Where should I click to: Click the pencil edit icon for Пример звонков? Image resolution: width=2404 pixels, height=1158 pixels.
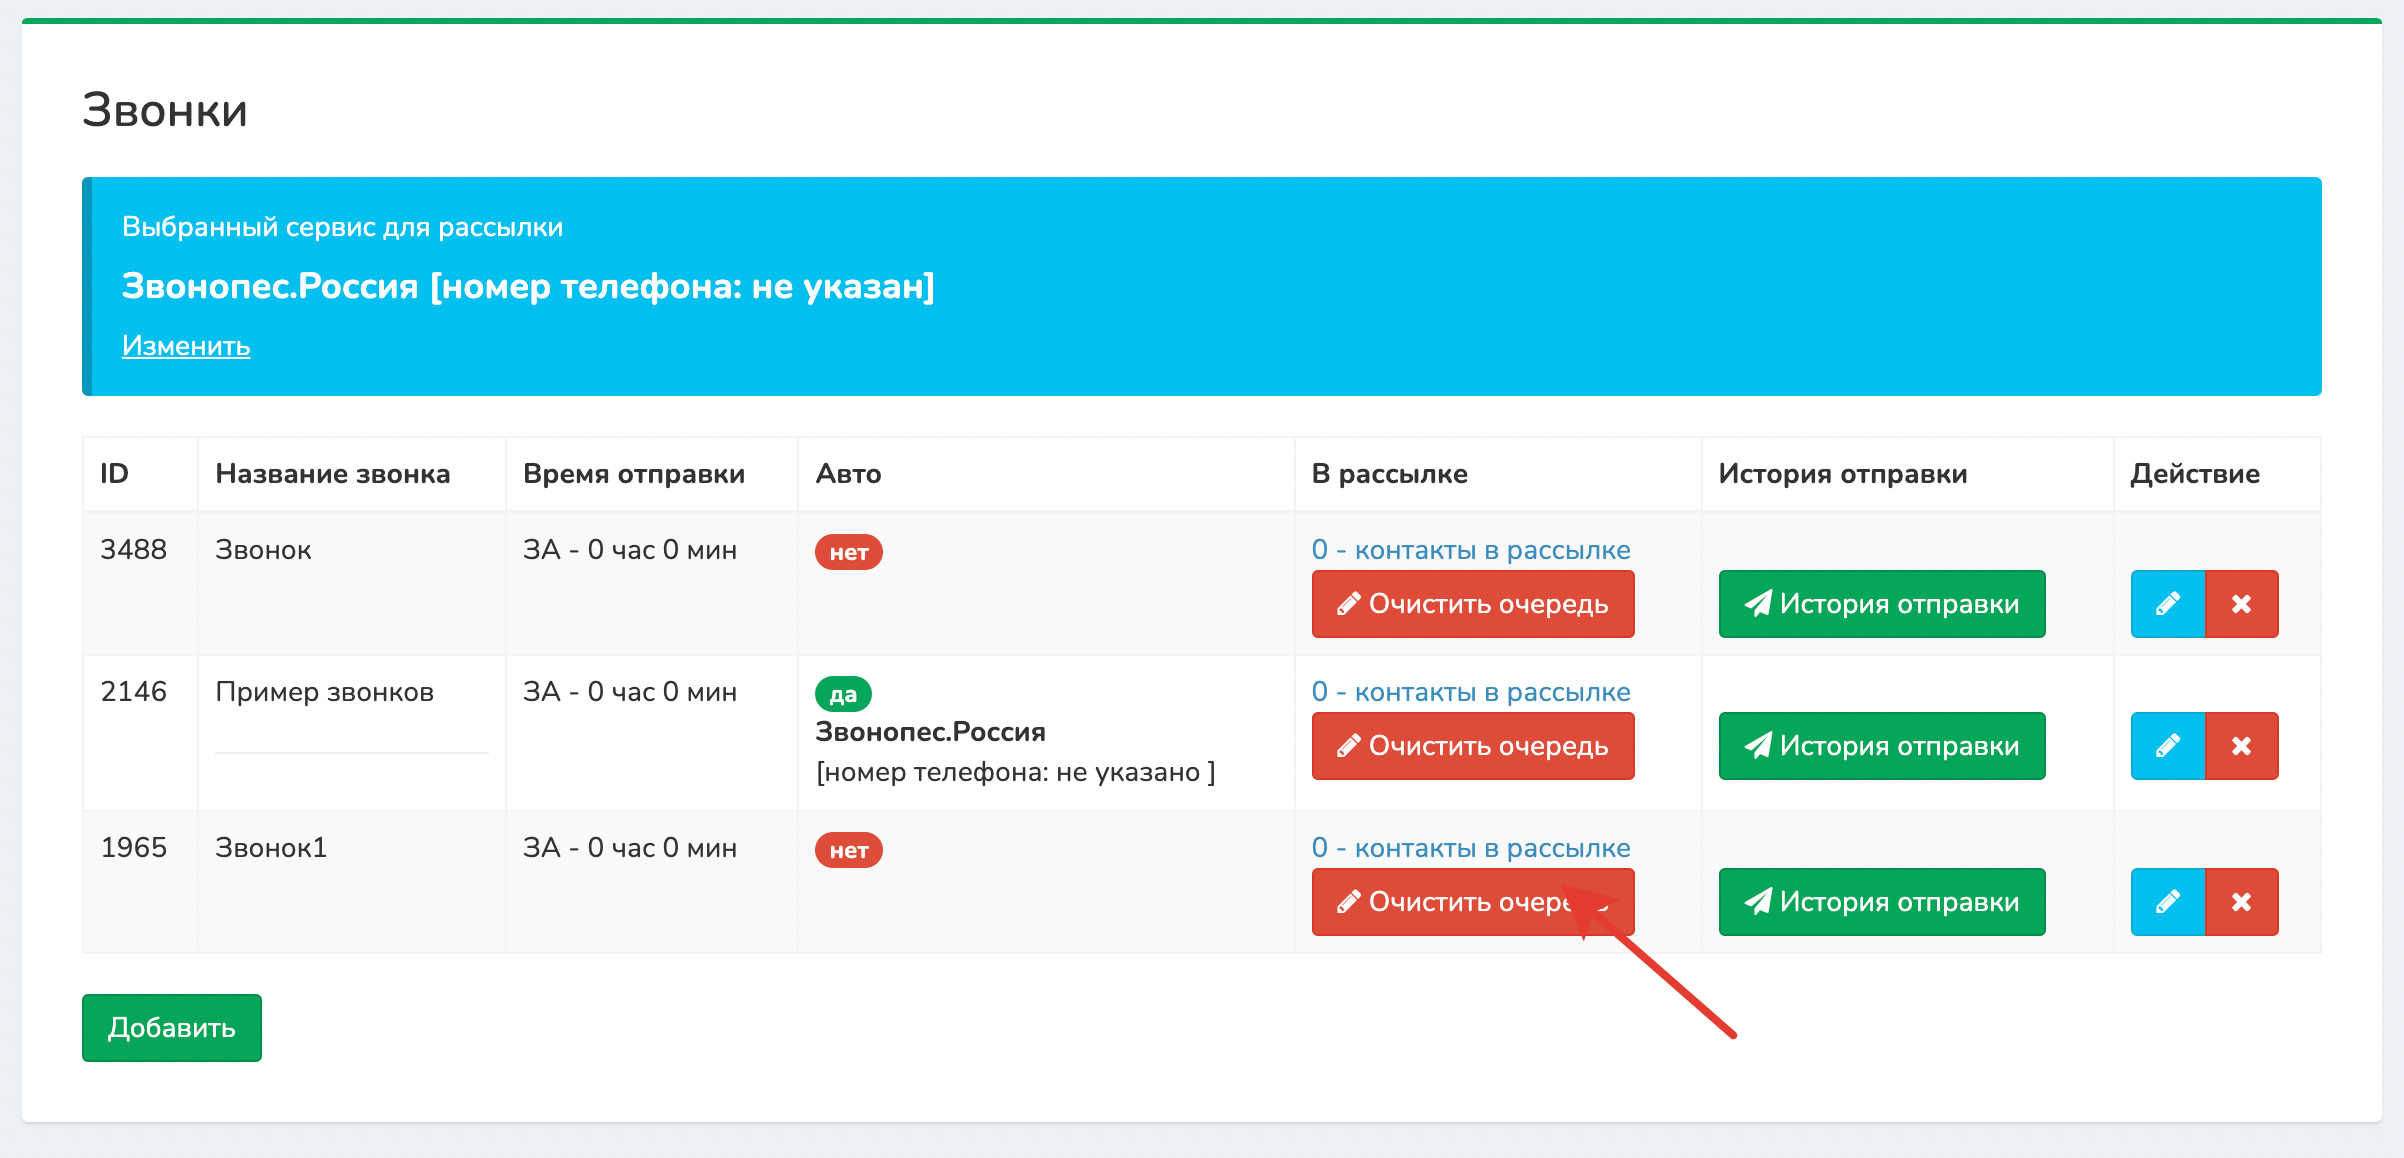[x=2167, y=746]
